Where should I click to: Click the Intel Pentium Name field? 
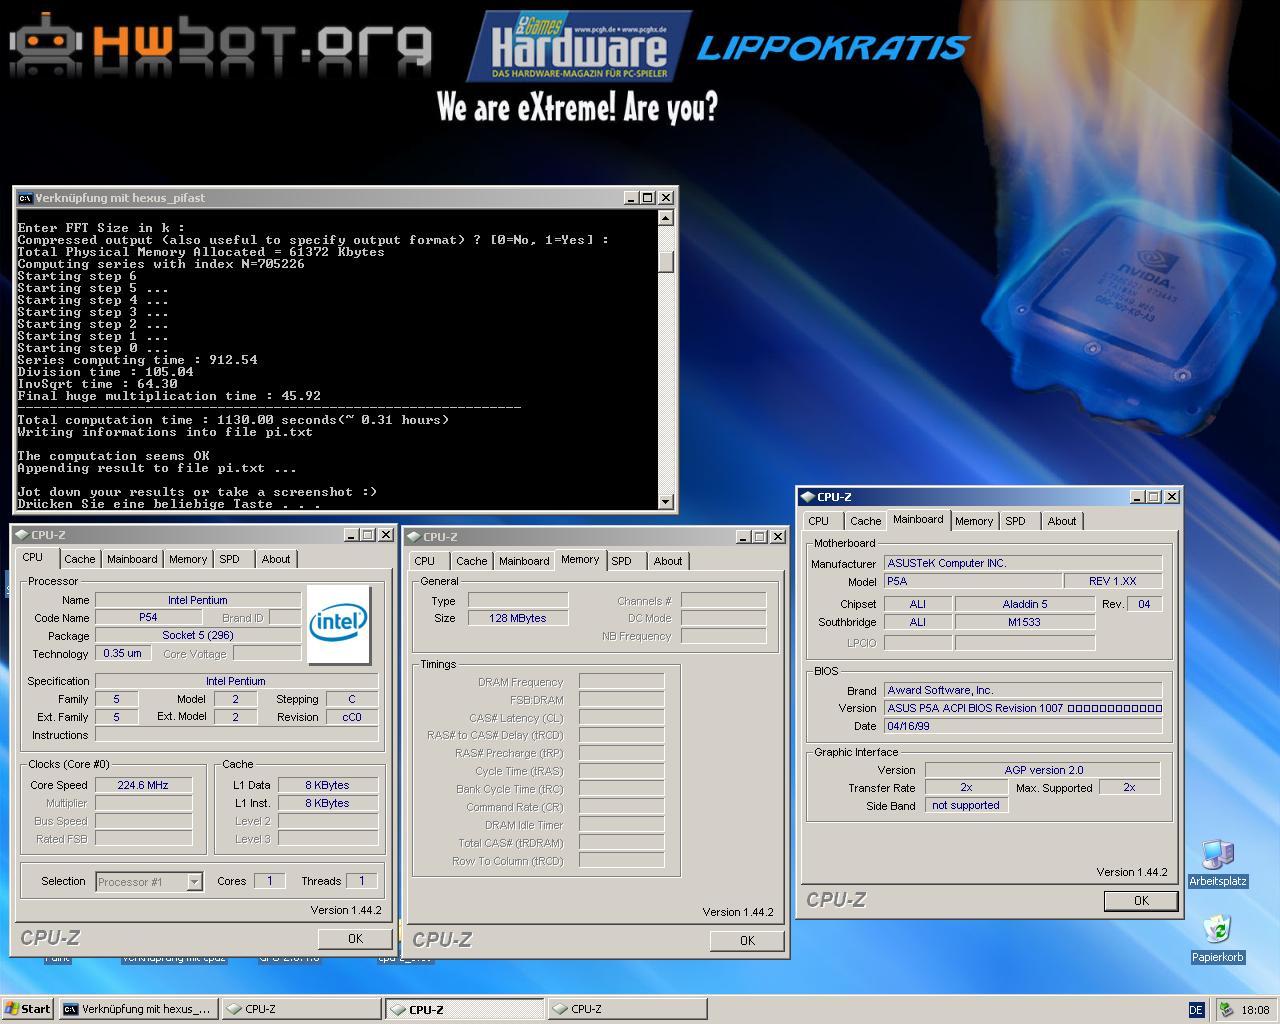tap(198, 601)
